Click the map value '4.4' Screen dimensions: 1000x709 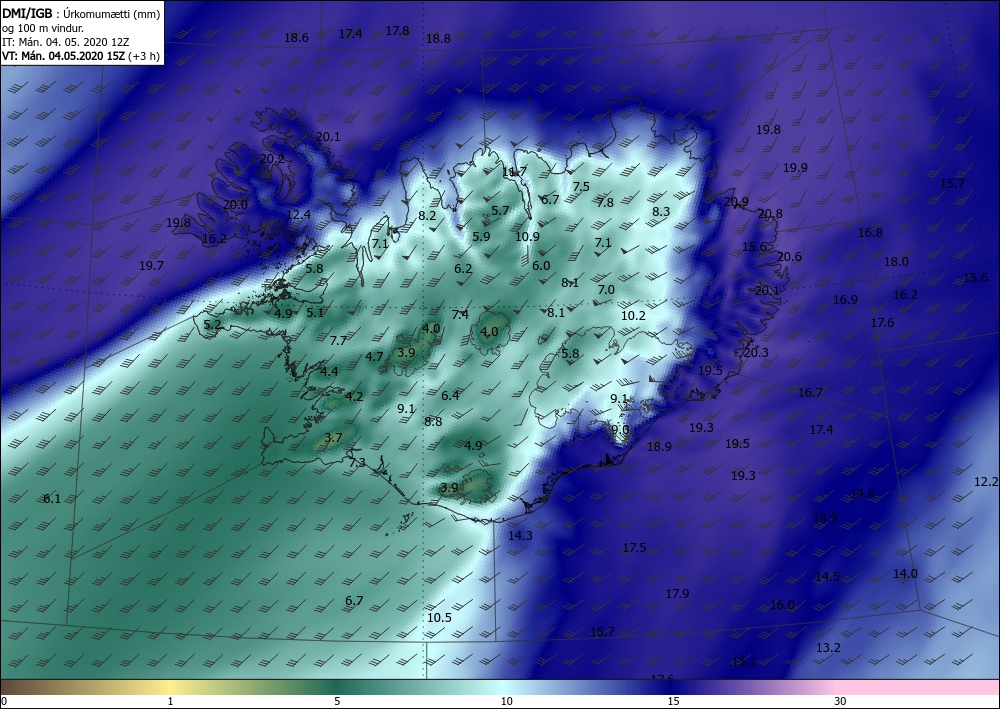coord(329,371)
